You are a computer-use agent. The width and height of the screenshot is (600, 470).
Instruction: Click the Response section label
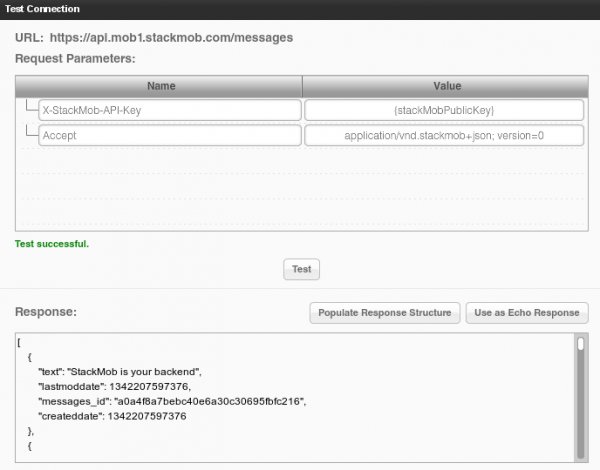click(46, 313)
